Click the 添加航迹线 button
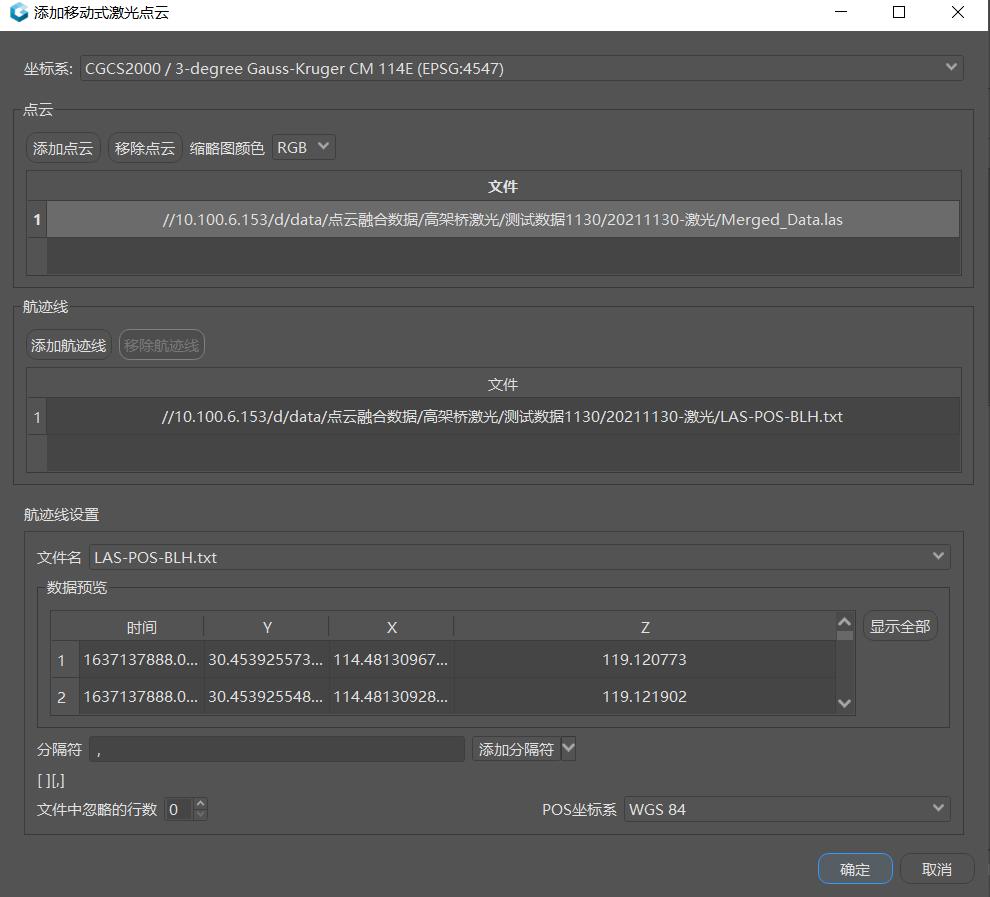This screenshot has height=897, width=990. [x=68, y=345]
